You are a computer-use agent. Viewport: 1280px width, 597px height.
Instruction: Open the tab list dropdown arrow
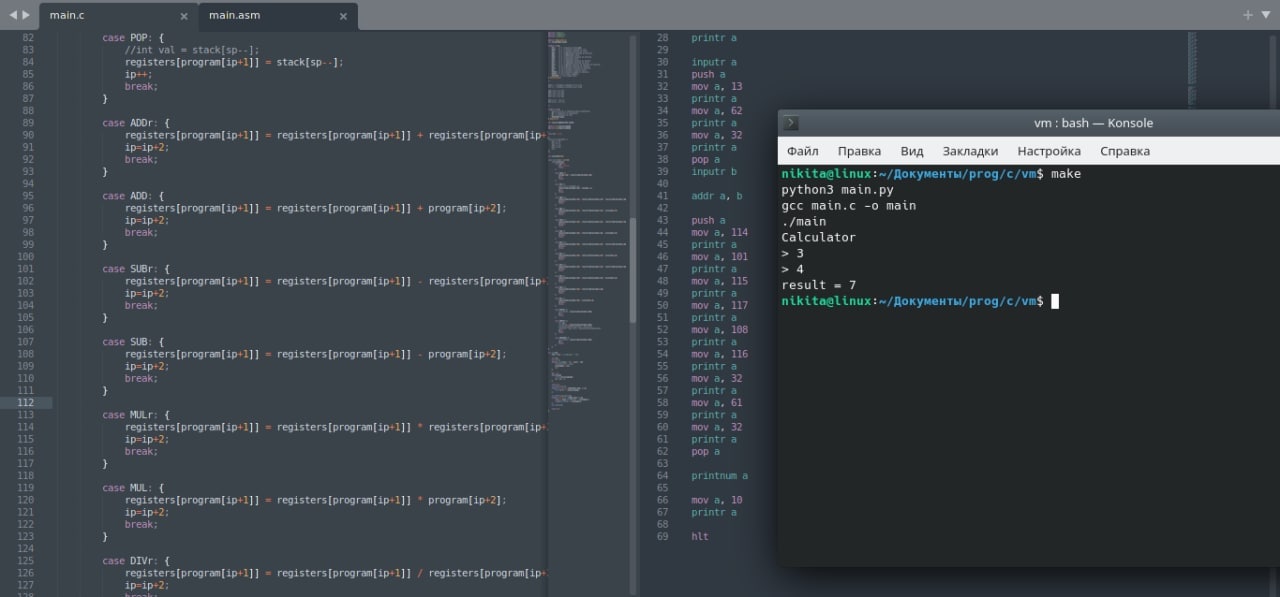tap(1265, 15)
